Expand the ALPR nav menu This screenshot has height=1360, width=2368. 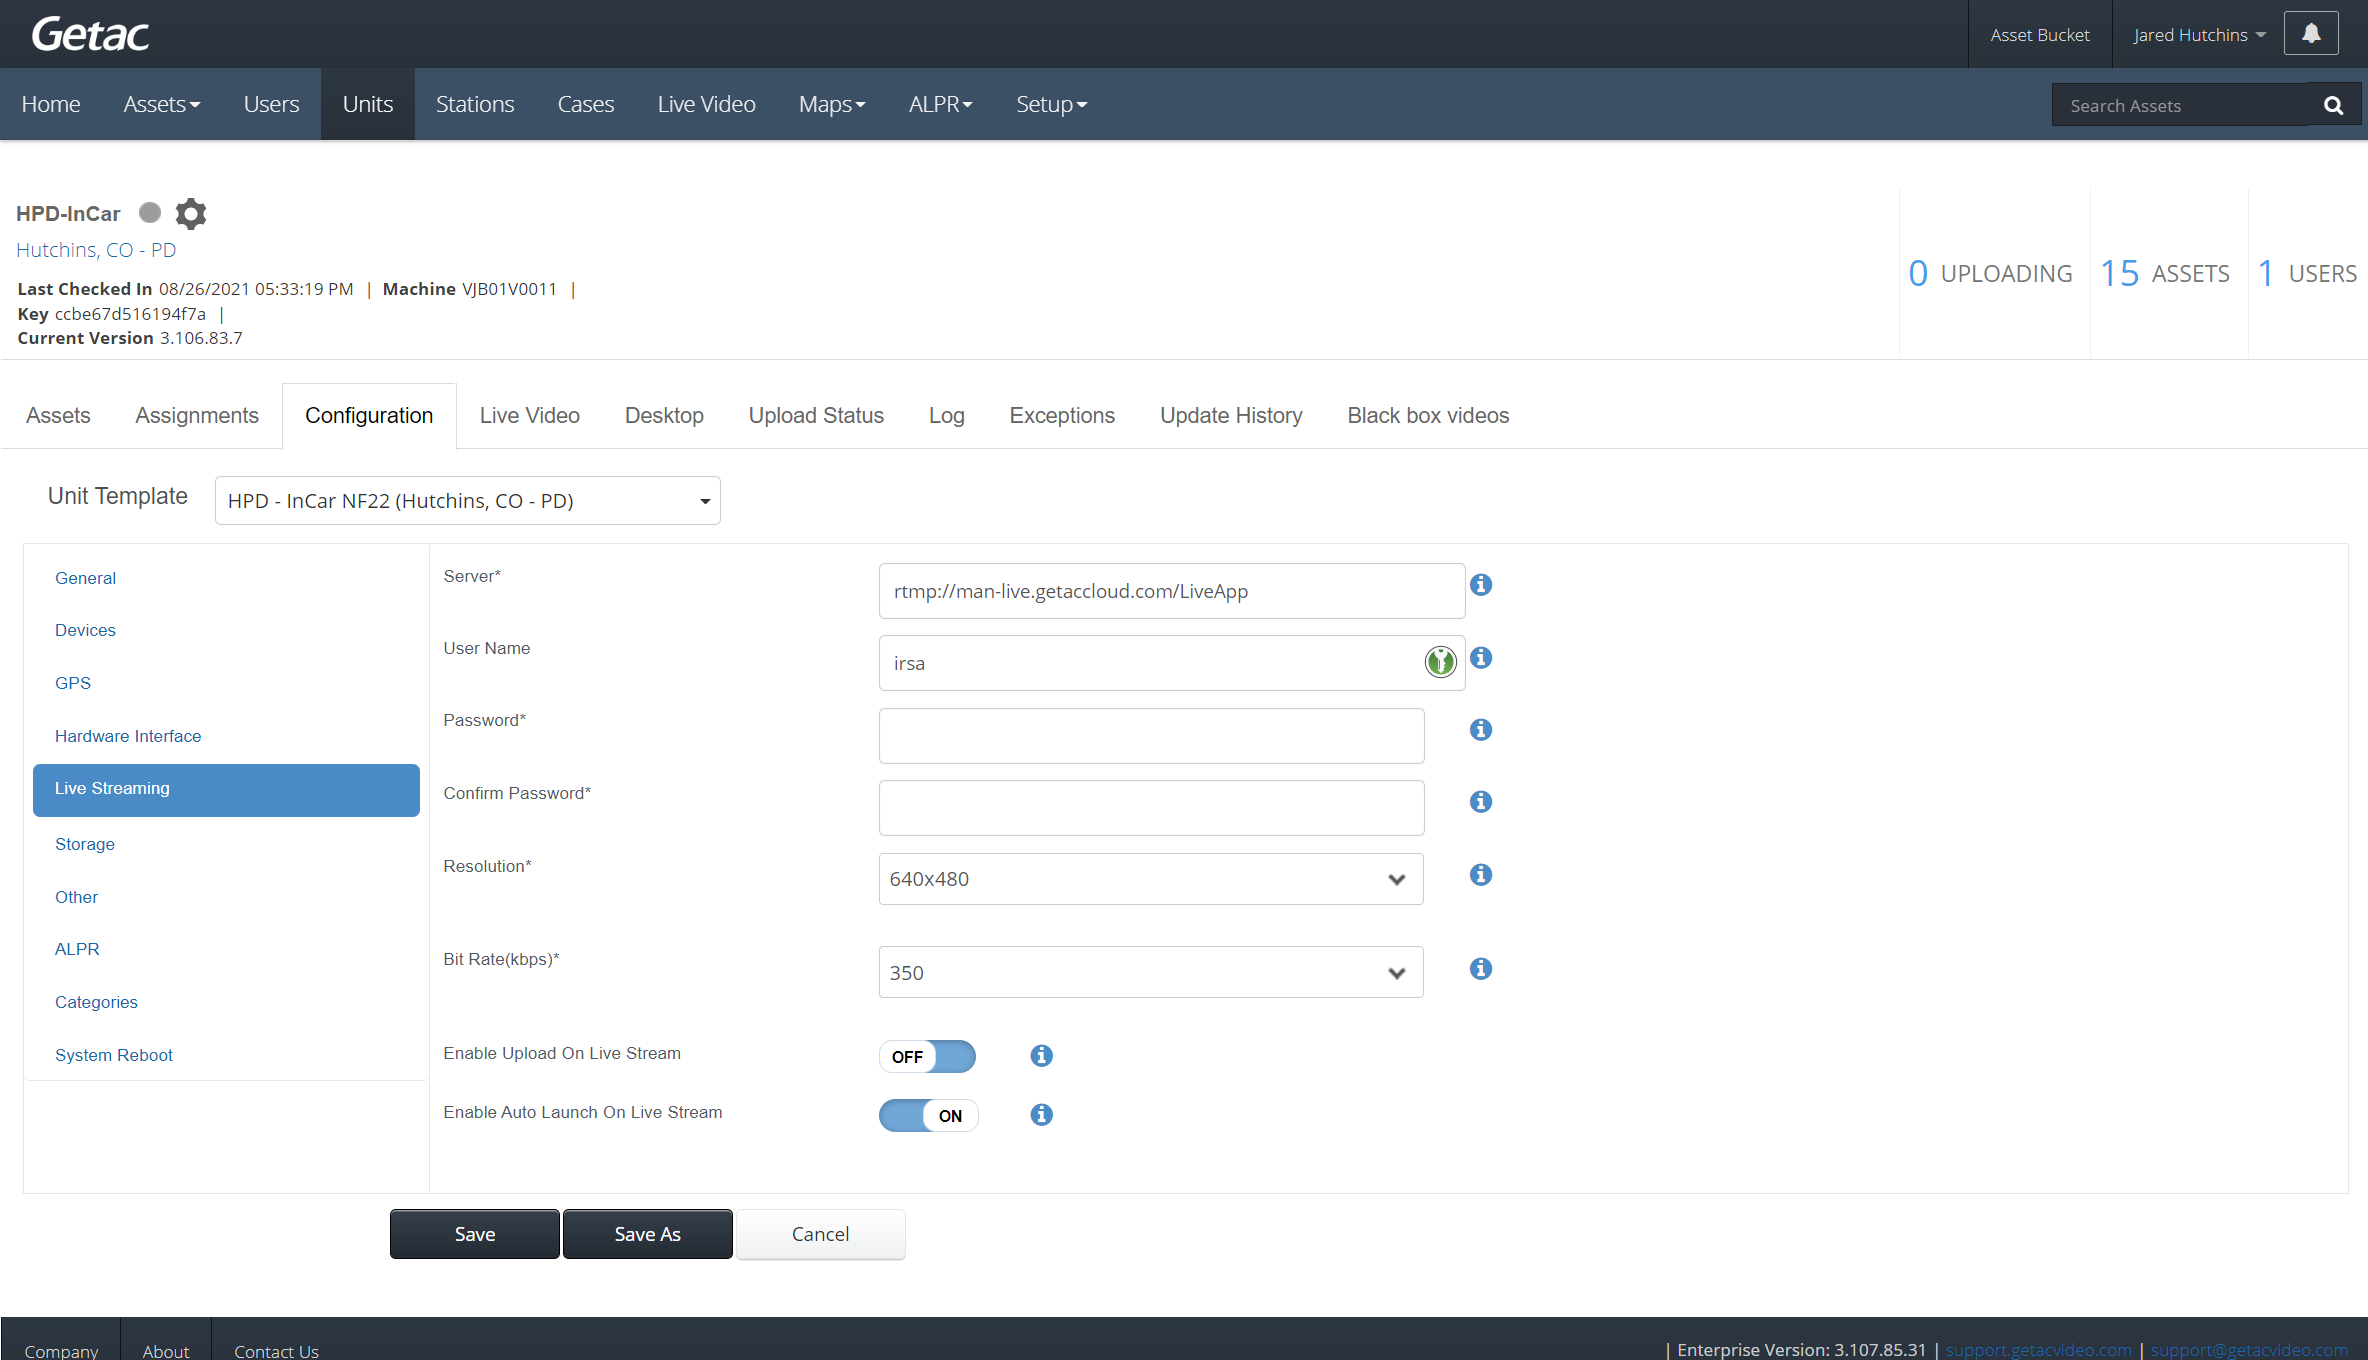coord(940,104)
